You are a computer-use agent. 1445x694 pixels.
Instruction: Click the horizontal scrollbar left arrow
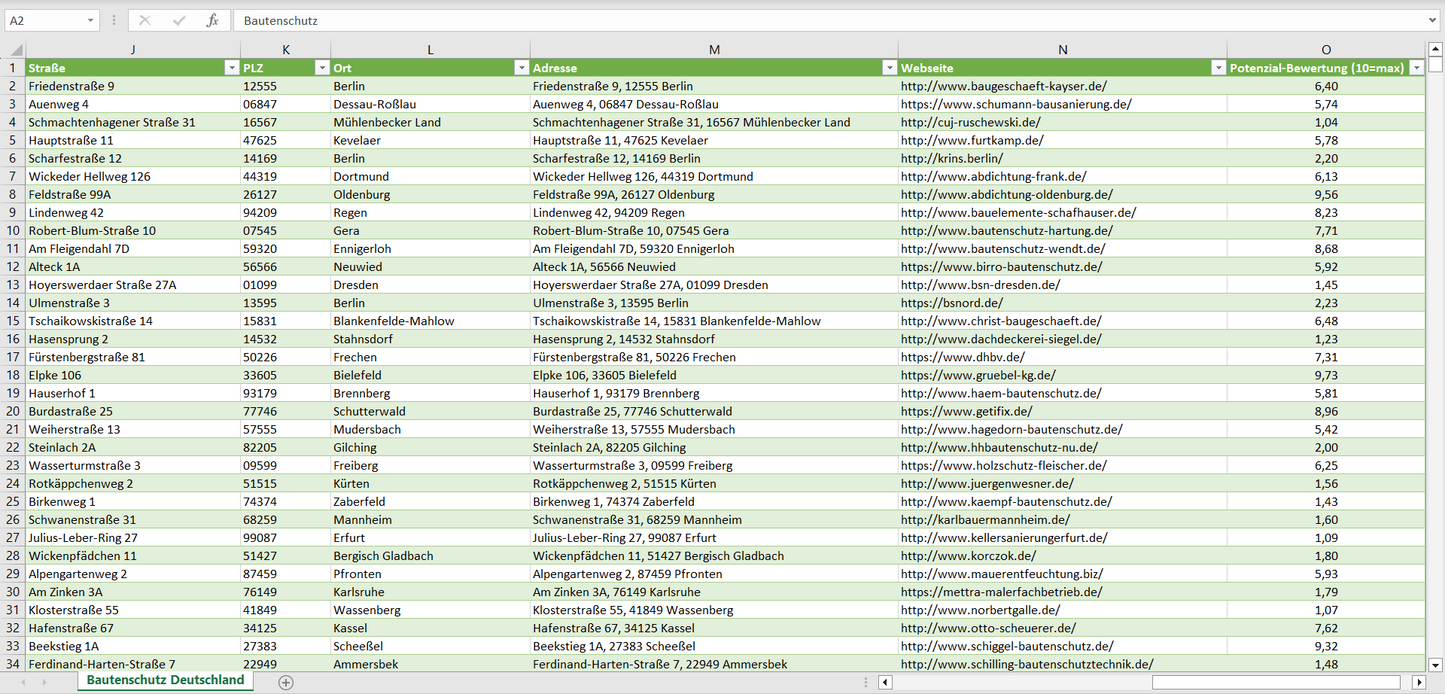[885, 682]
